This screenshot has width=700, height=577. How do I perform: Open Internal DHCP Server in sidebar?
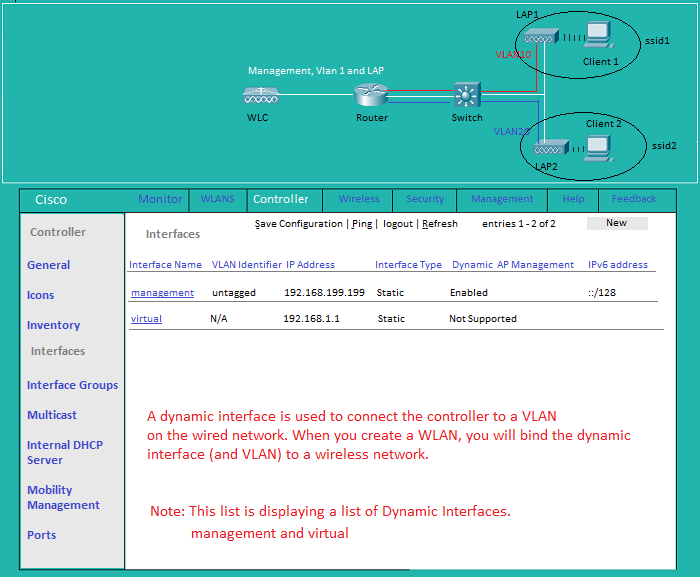tap(65, 452)
